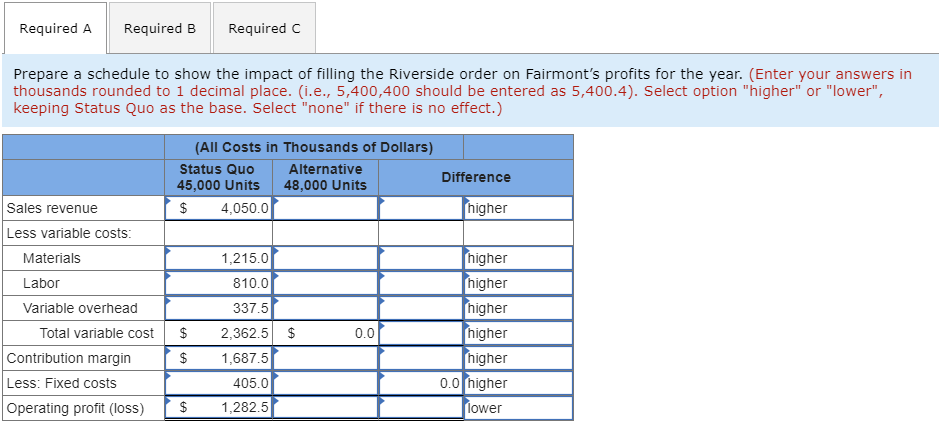The height and width of the screenshot is (422, 948).
Task: Click the Alternative 48,000 Units header
Action: click(x=325, y=177)
